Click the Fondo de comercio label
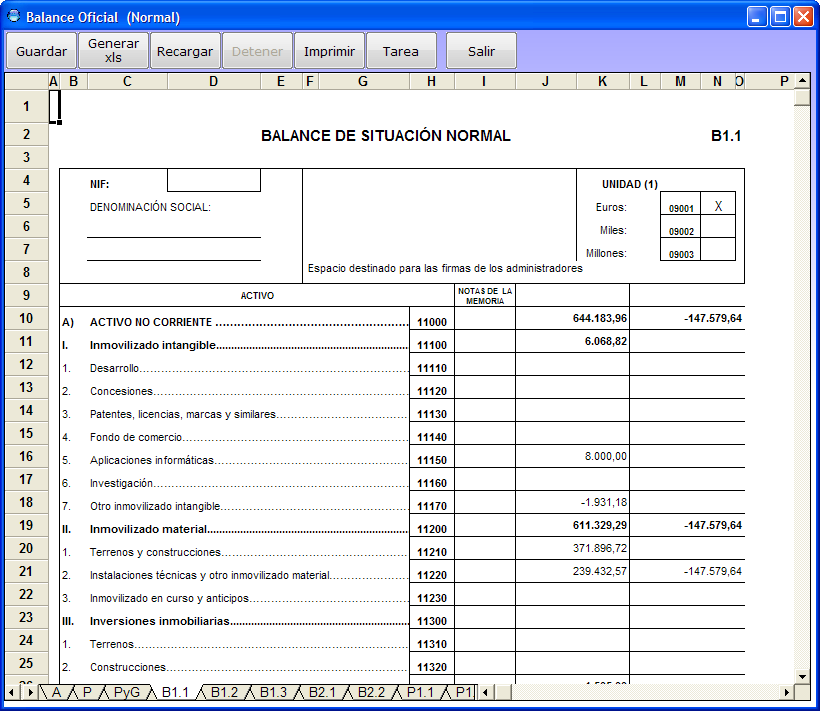The image size is (820, 711). (x=136, y=437)
